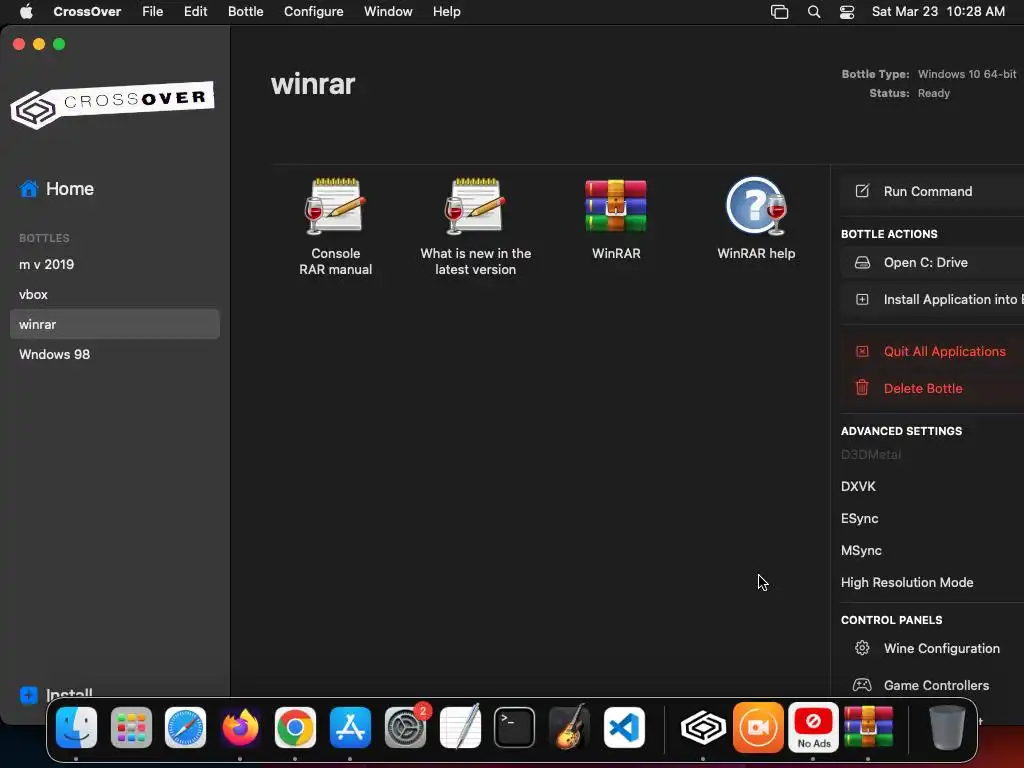
Task: Click the Home house icon in sidebar
Action: pyautogui.click(x=29, y=189)
